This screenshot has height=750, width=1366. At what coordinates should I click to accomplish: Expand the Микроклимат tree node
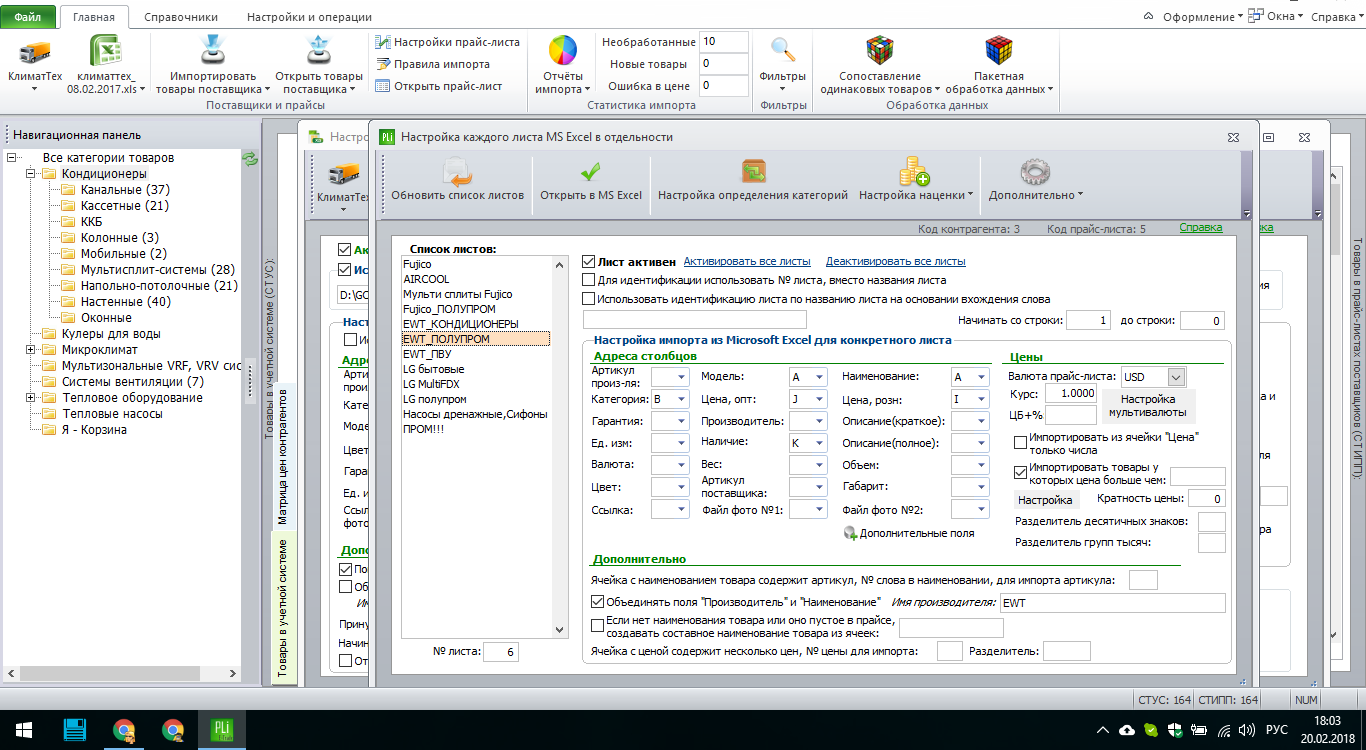pyautogui.click(x=31, y=350)
